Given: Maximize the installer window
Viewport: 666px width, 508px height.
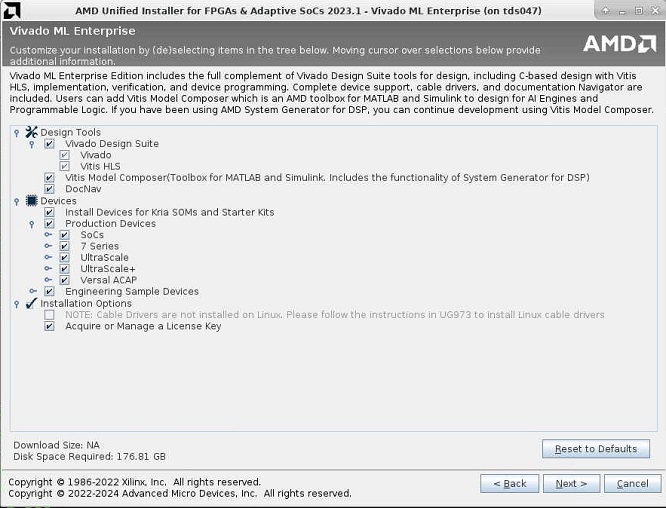Looking at the screenshot, I should (x=637, y=10).
